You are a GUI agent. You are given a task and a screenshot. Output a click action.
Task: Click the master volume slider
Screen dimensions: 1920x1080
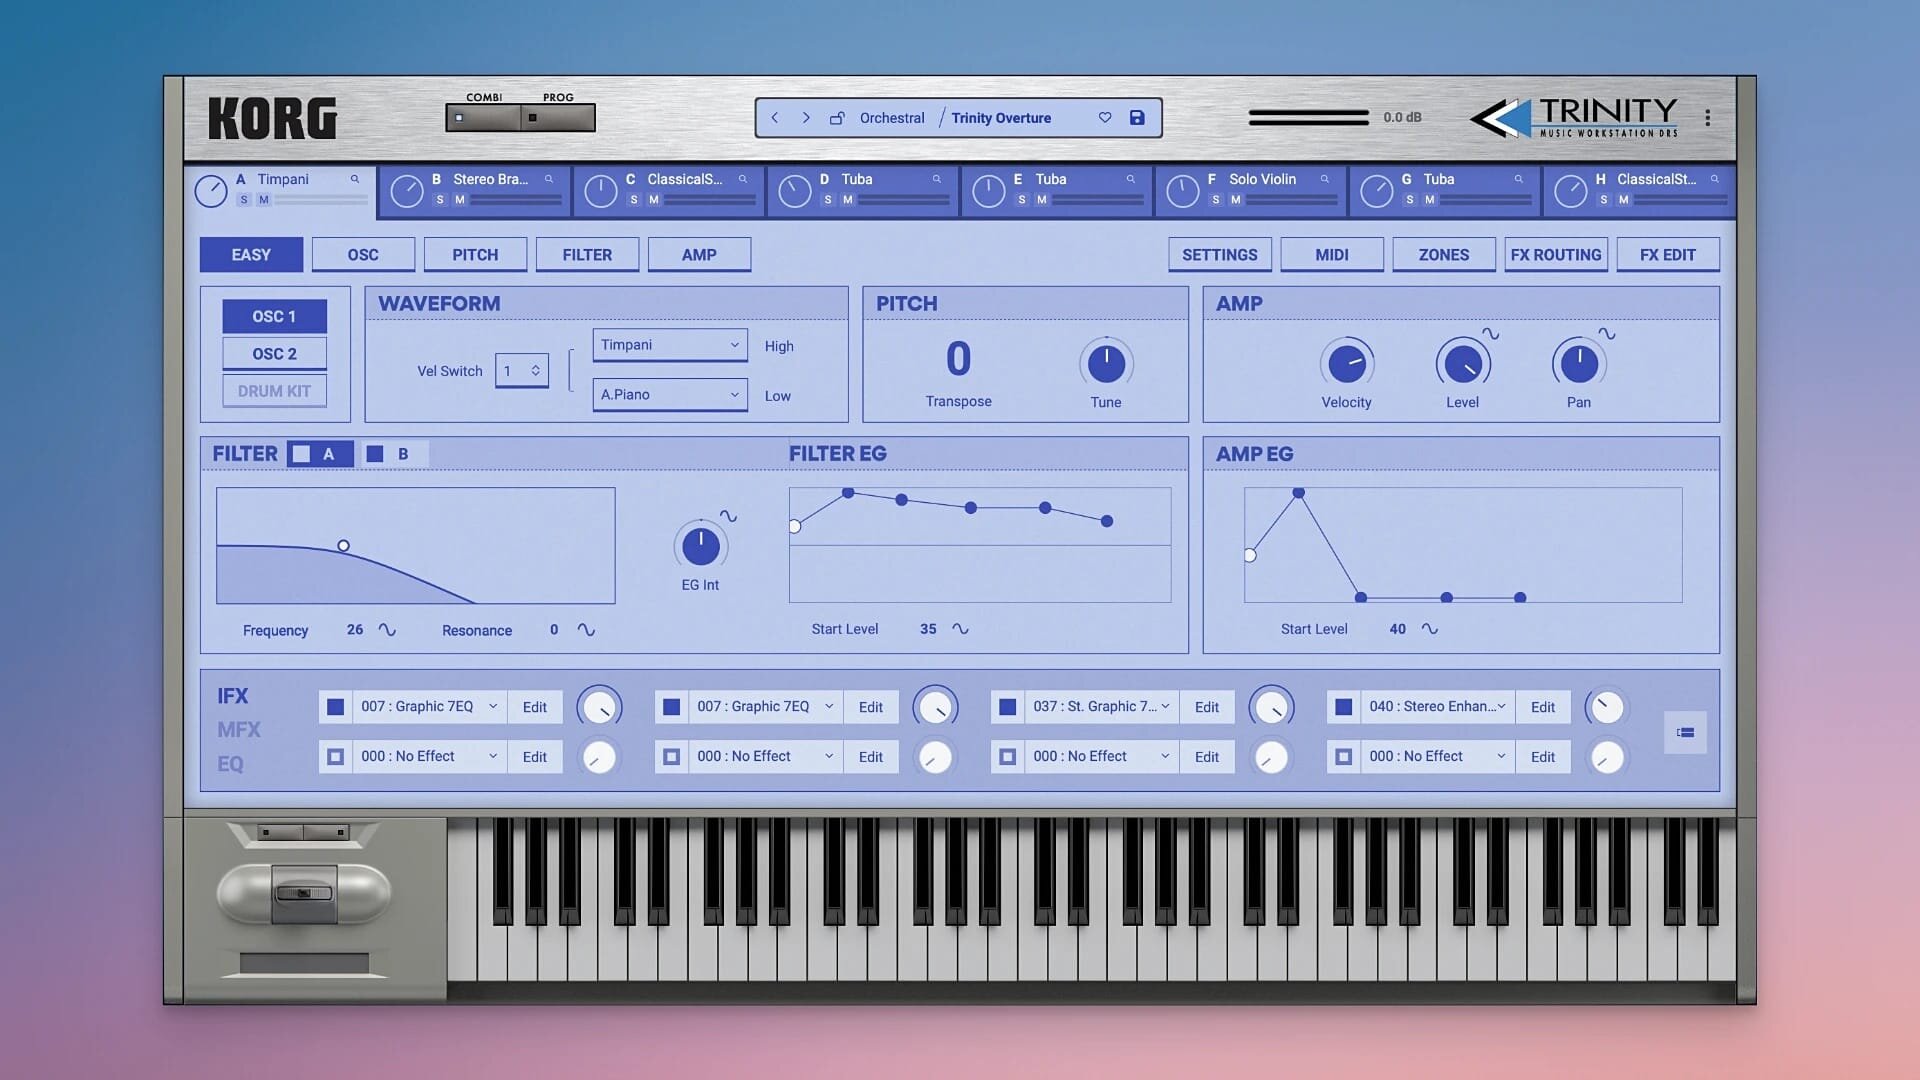click(1308, 118)
